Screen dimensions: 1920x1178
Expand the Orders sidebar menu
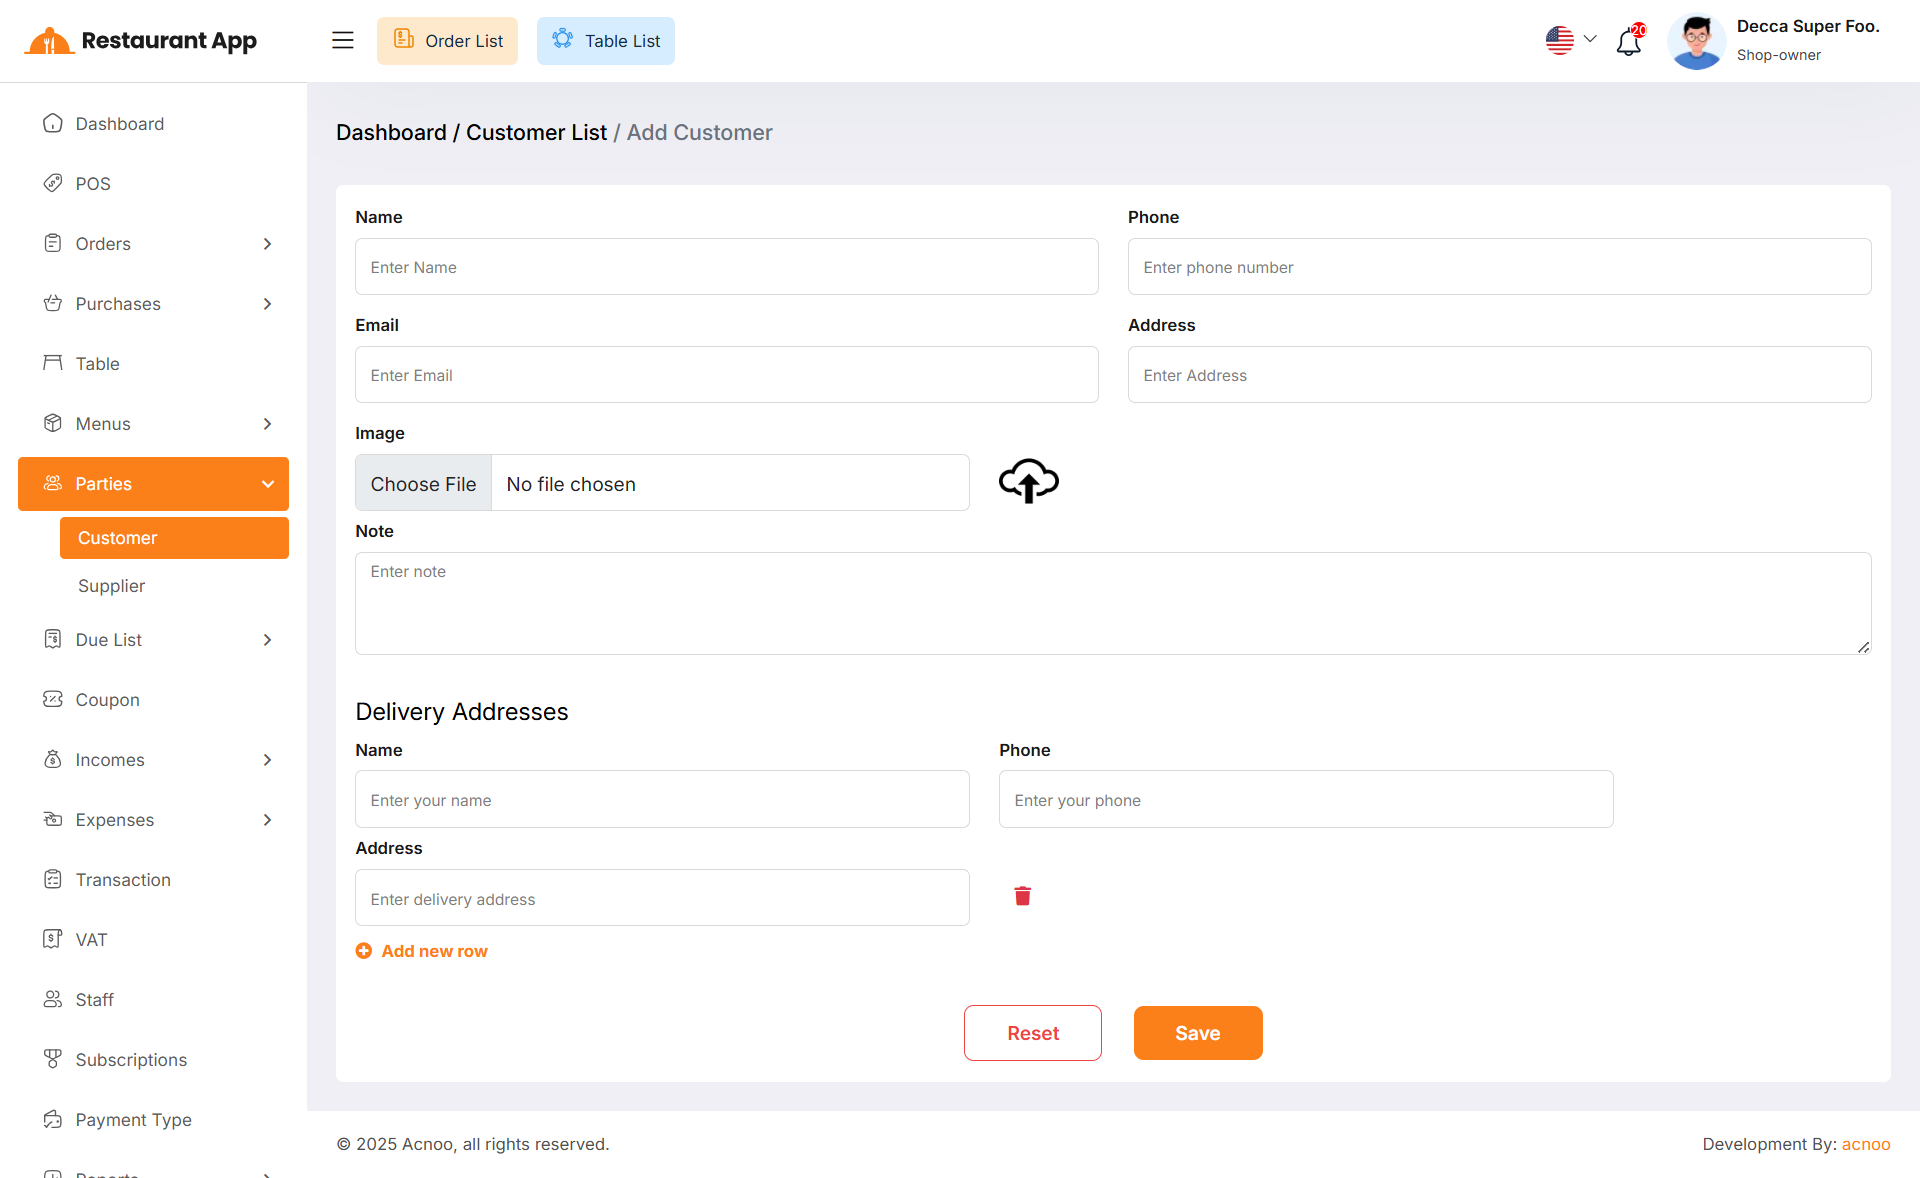153,244
